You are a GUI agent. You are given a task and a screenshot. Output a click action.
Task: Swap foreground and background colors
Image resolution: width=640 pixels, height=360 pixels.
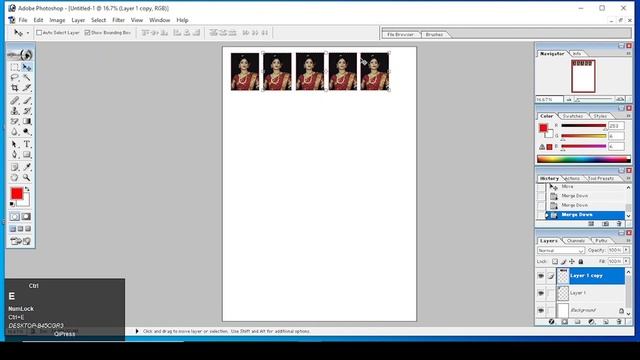[27, 189]
